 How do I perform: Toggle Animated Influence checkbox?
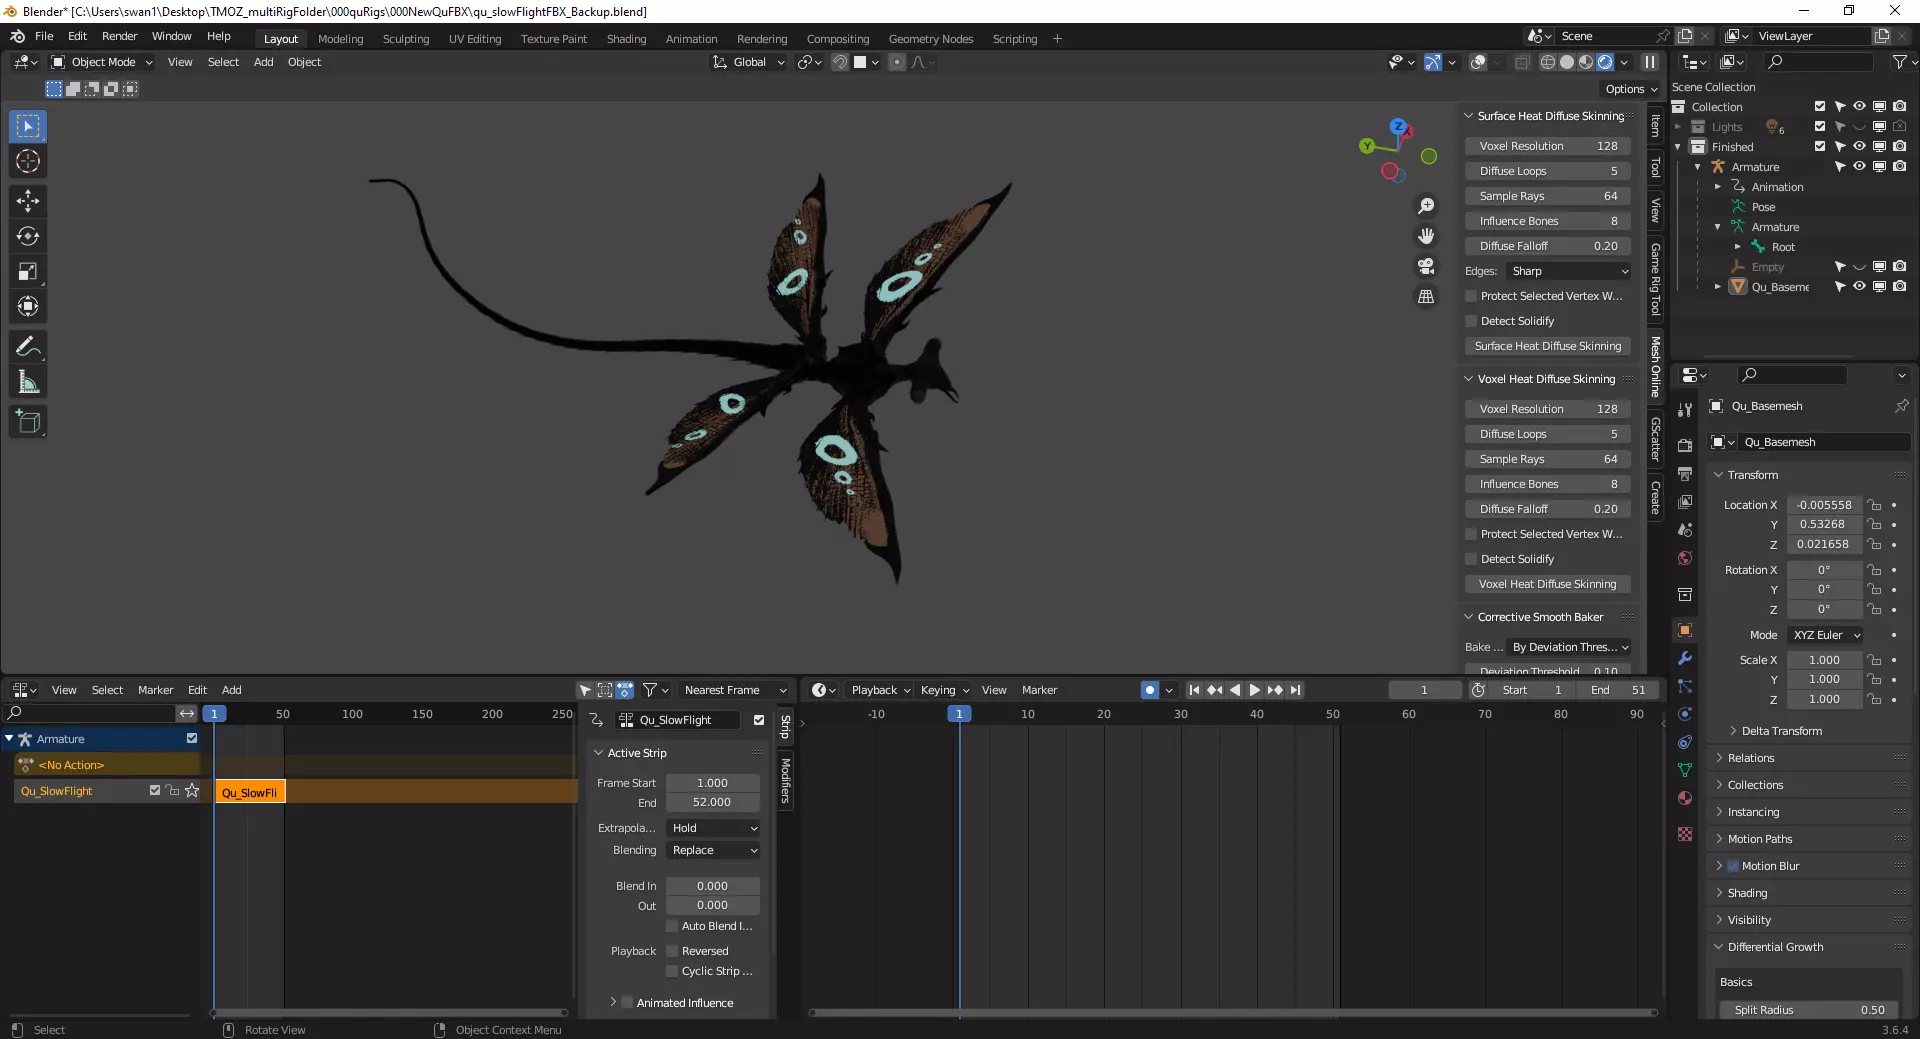coord(627,1003)
